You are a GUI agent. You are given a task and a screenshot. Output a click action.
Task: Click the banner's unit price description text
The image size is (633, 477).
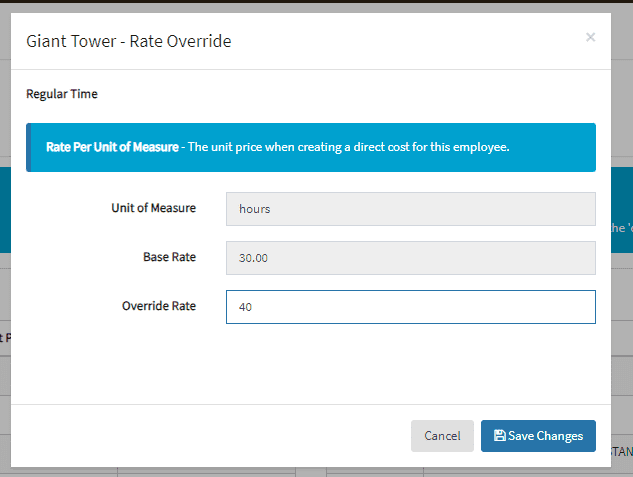pos(348,147)
